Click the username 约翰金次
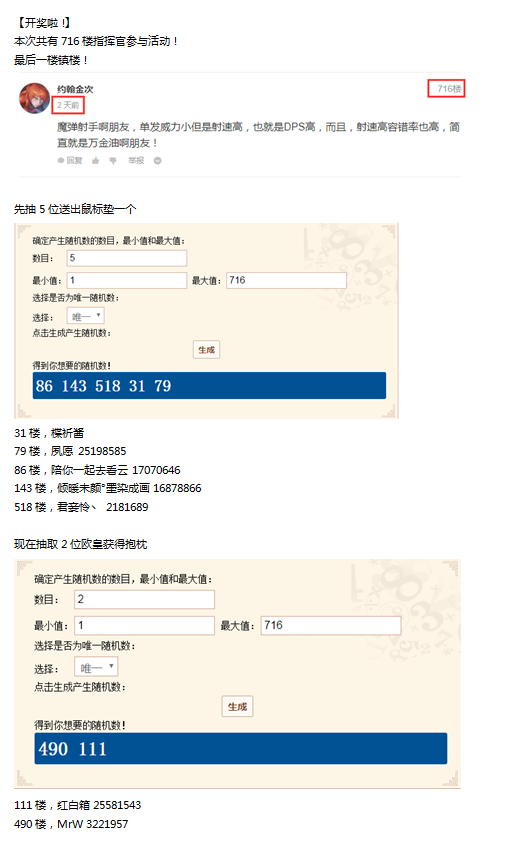 (75, 89)
